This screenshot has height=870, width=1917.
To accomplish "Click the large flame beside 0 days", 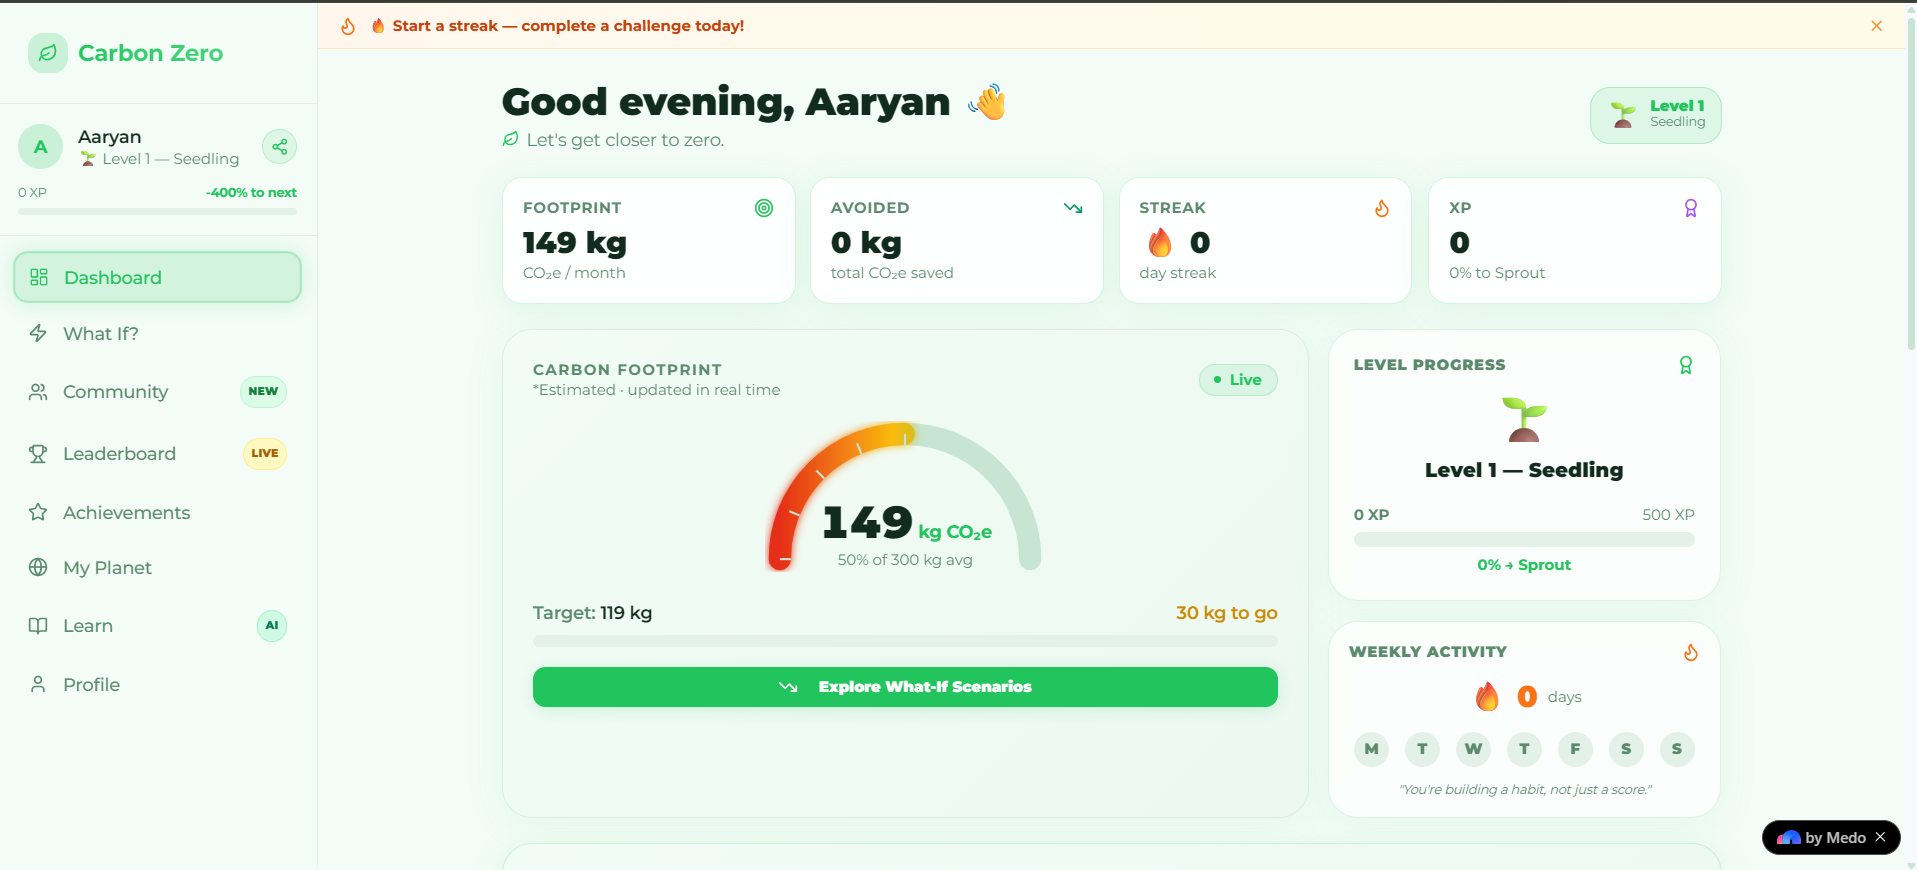I will click(1487, 696).
